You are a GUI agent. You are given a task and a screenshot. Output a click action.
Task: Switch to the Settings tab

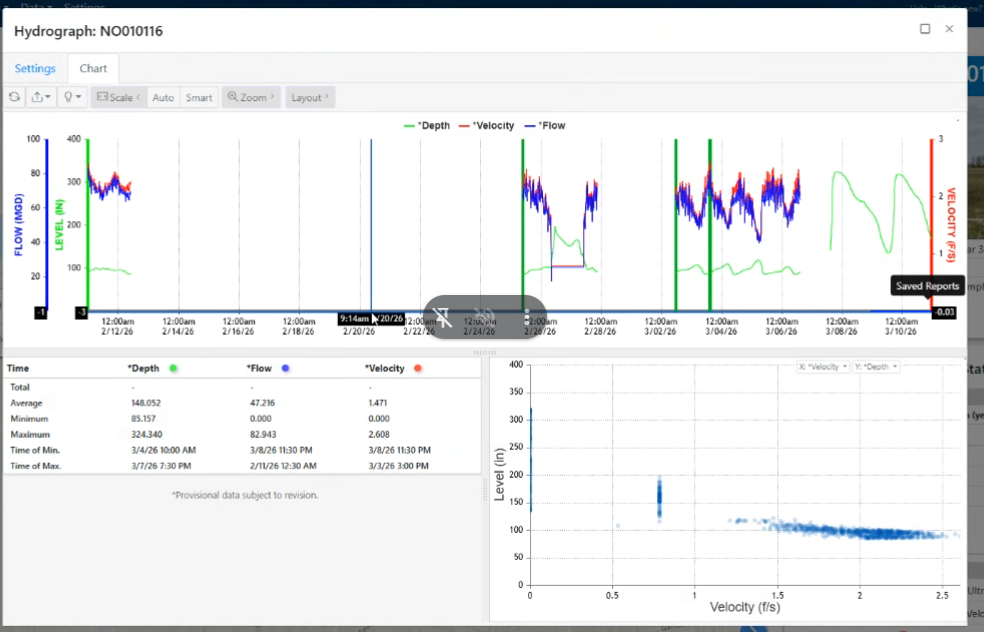[x=35, y=69]
